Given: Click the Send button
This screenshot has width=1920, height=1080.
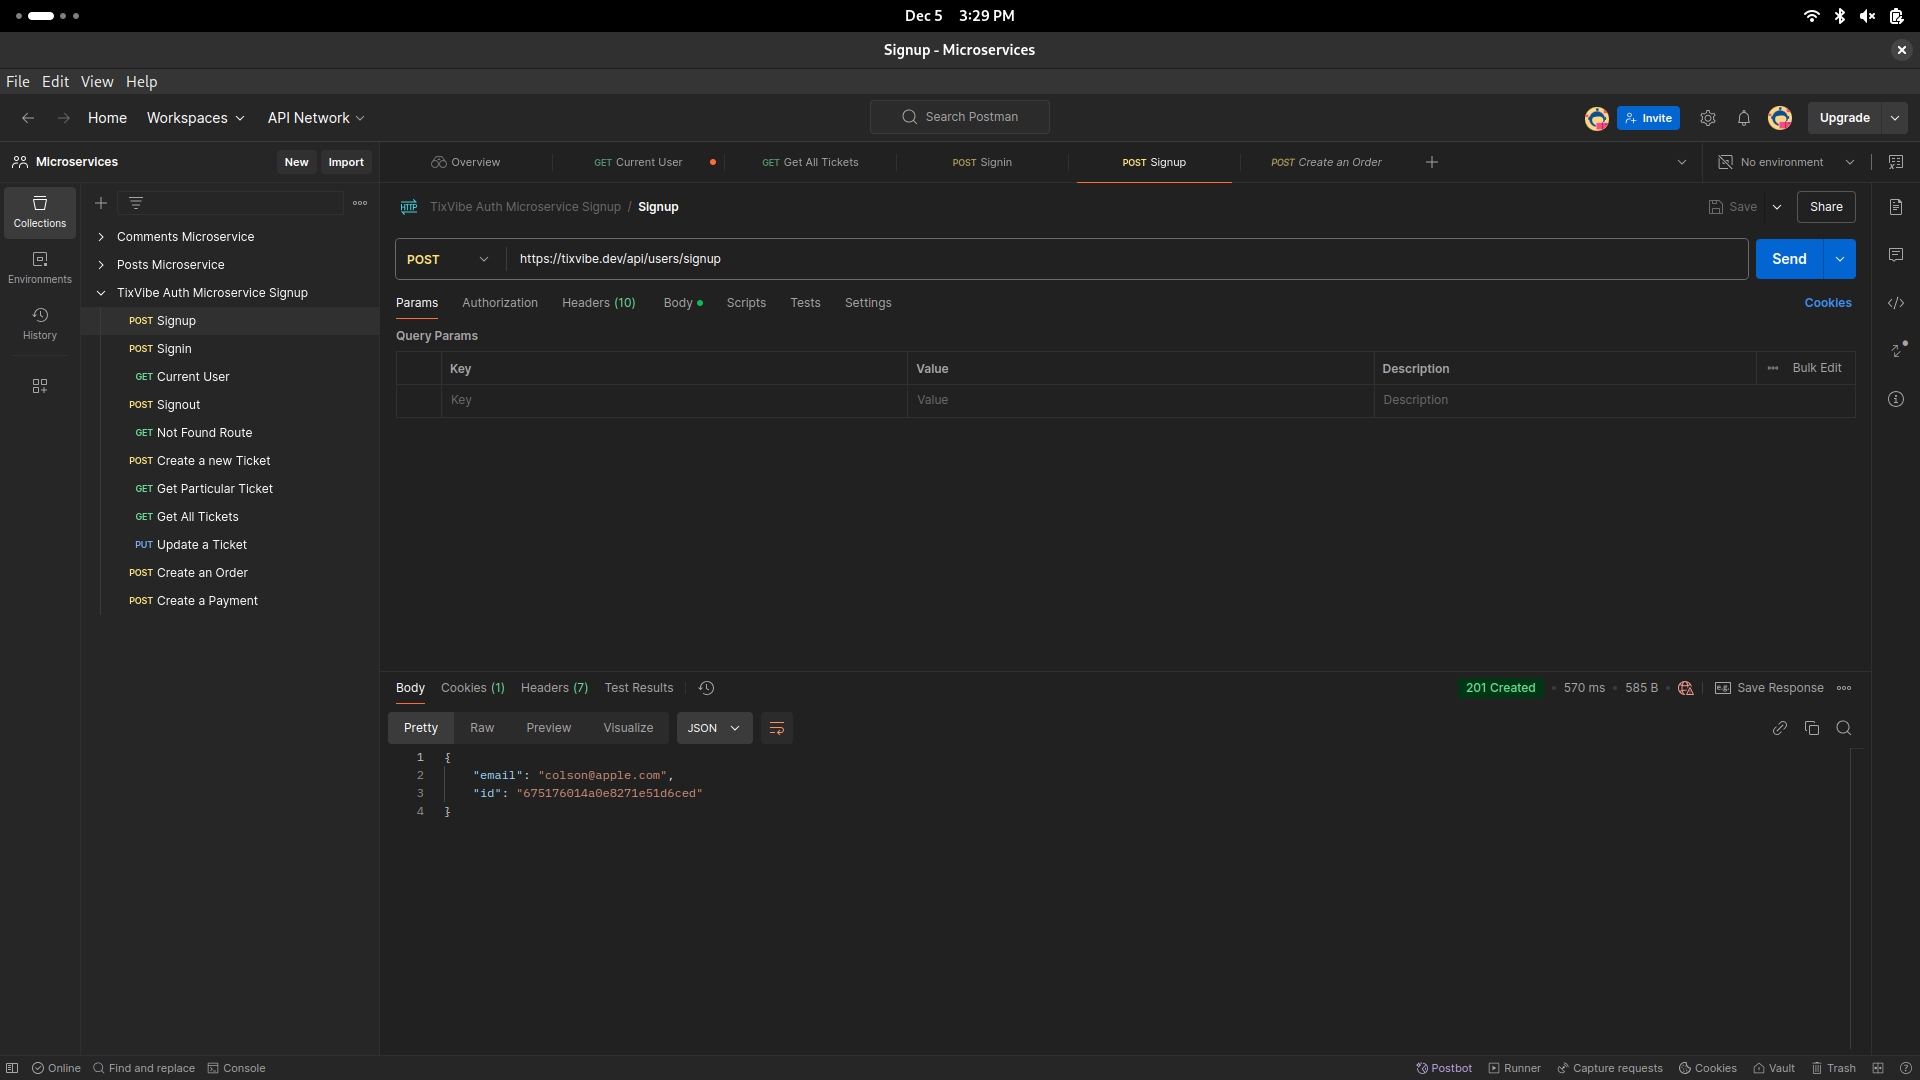Looking at the screenshot, I should point(1790,259).
